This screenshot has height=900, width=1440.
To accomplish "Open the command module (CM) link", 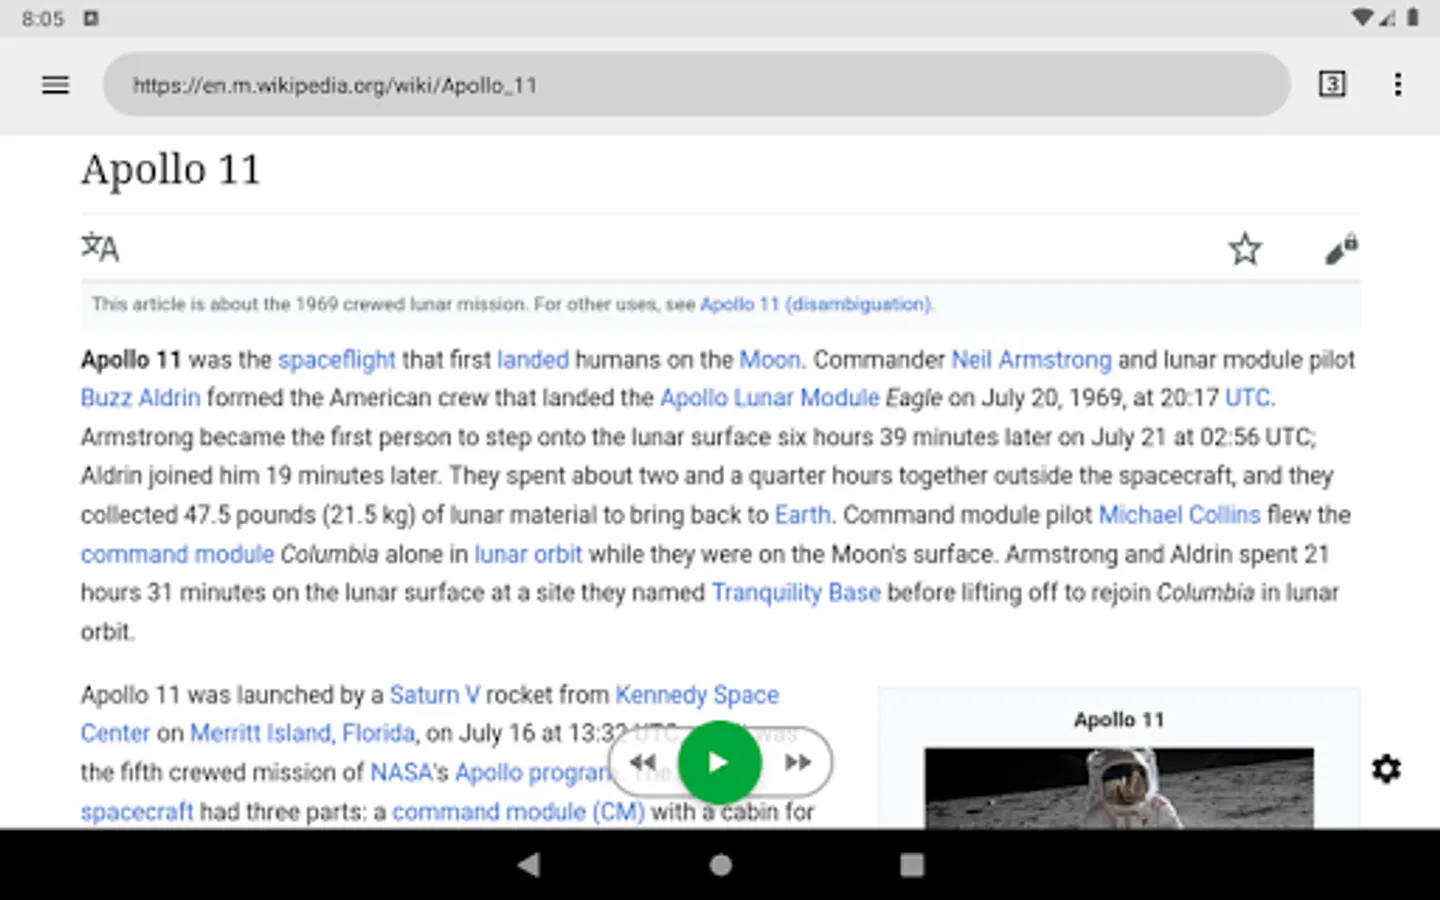I will (518, 812).
